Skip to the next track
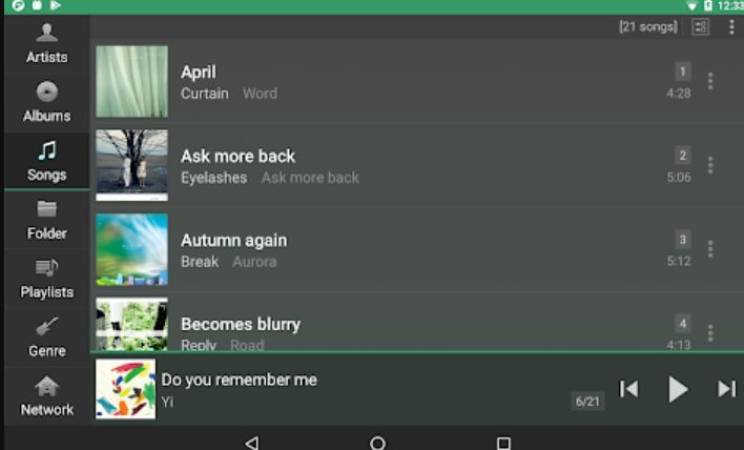The height and width of the screenshot is (450, 744). 726,389
